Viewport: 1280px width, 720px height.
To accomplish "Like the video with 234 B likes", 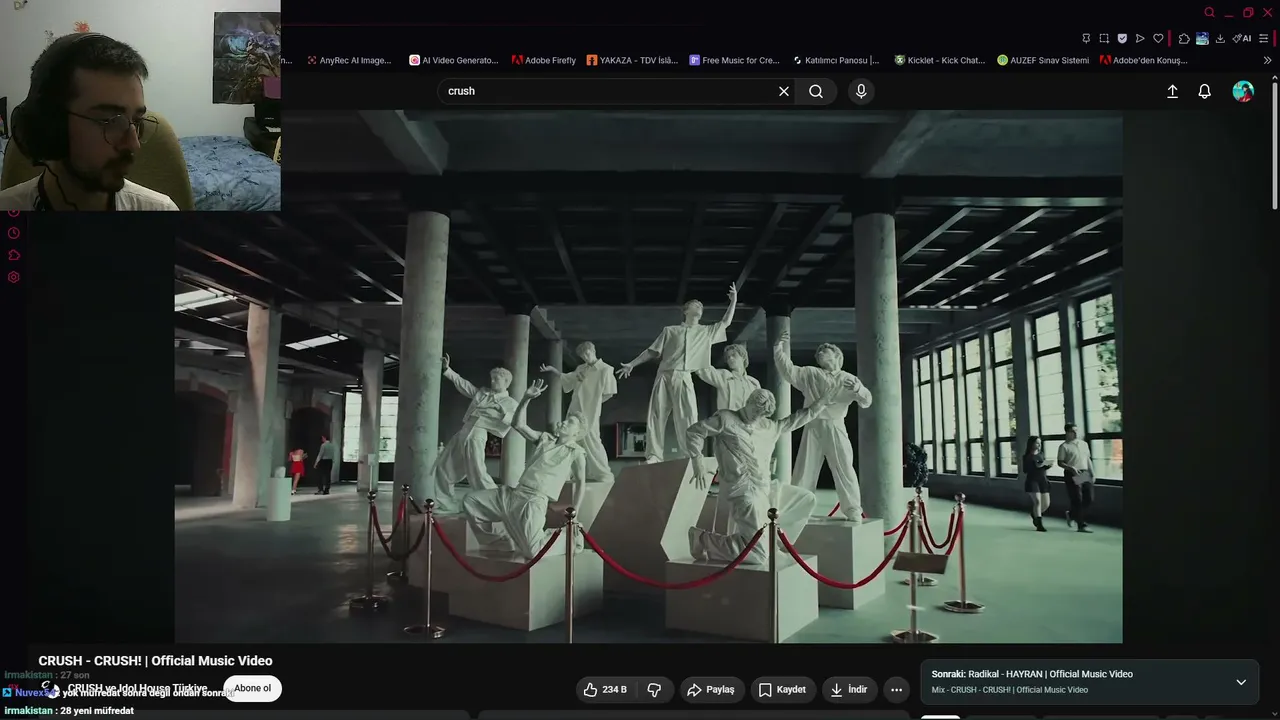I will 604,690.
